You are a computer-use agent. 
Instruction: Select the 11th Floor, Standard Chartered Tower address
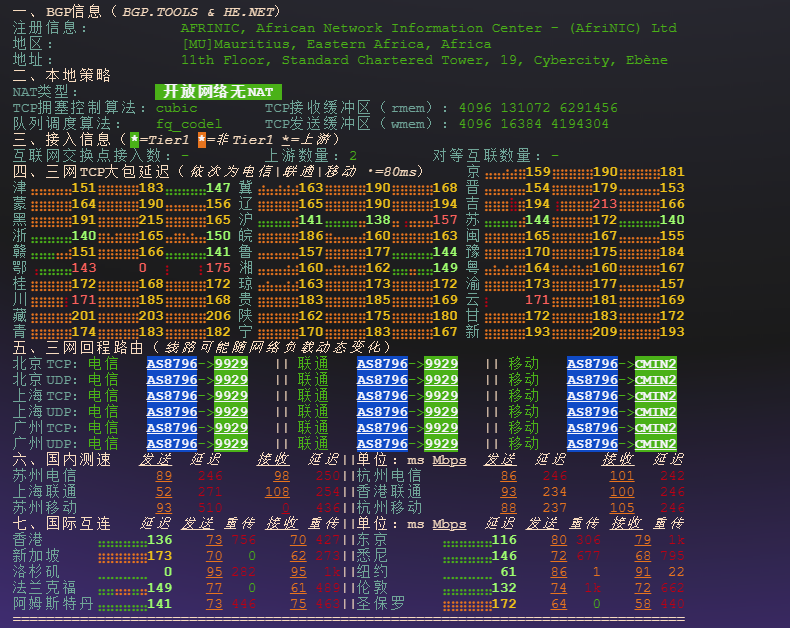[424, 60]
